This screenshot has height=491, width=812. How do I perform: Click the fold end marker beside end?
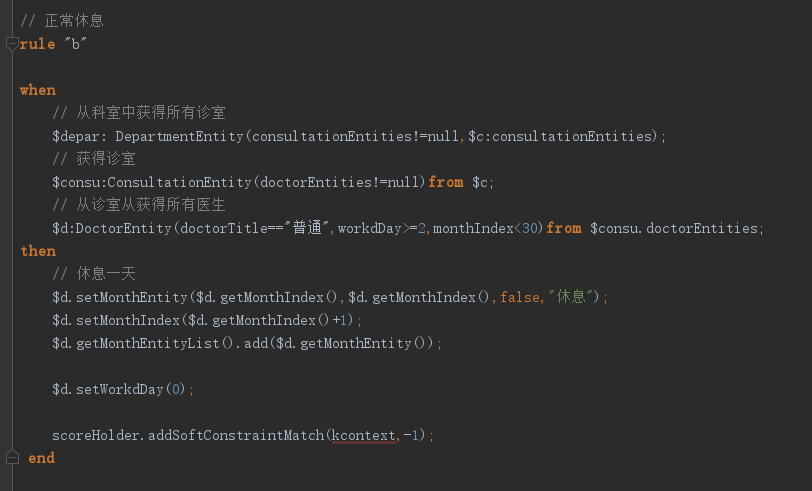pyautogui.click(x=12, y=457)
